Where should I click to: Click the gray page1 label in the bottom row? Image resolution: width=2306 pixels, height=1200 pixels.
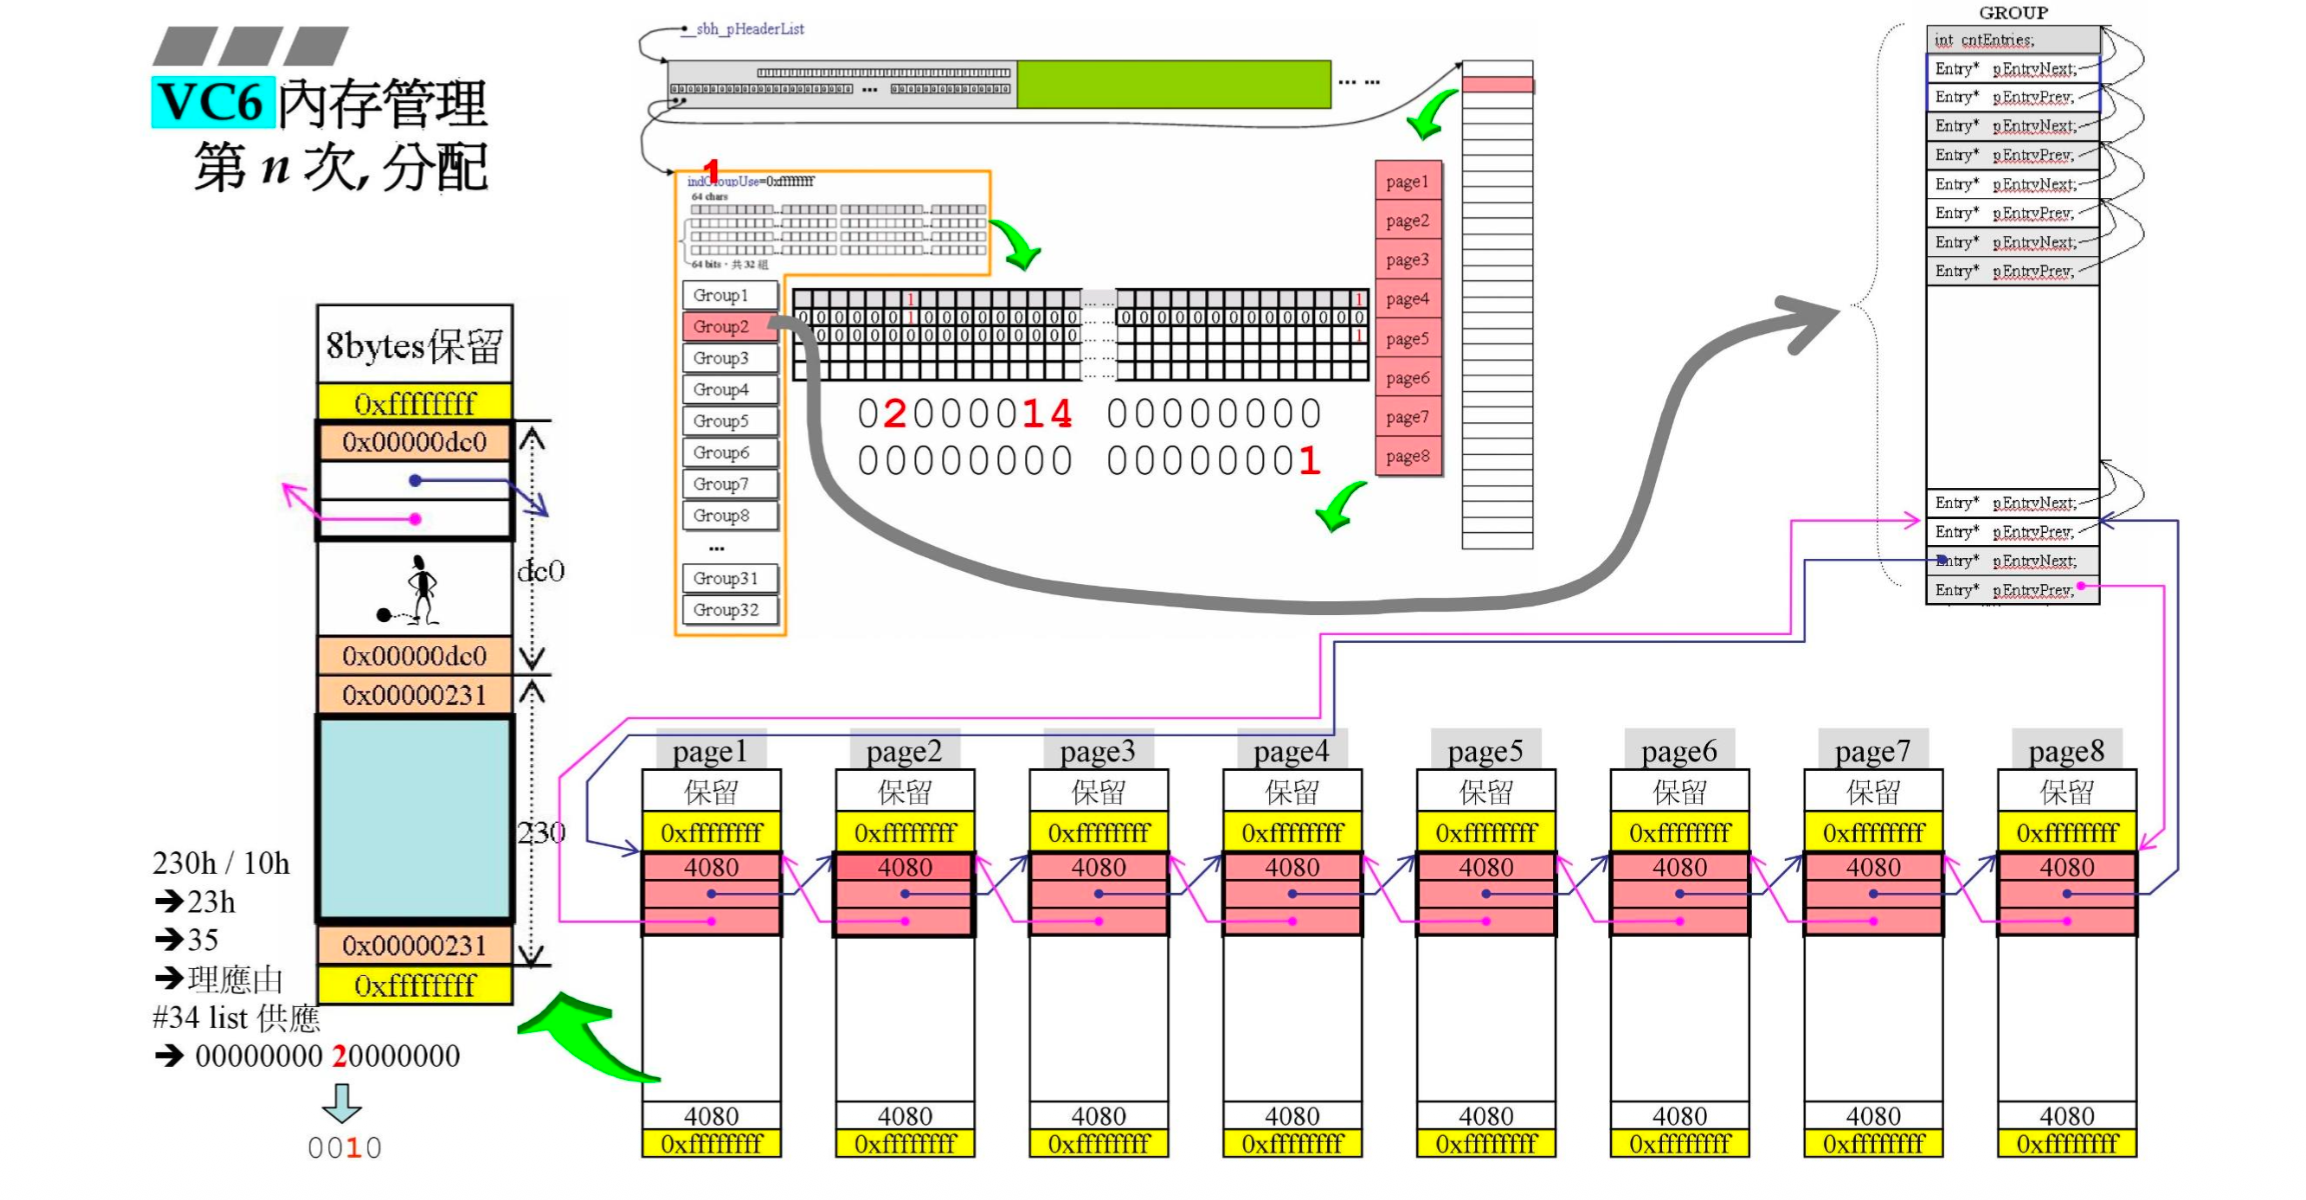711,750
